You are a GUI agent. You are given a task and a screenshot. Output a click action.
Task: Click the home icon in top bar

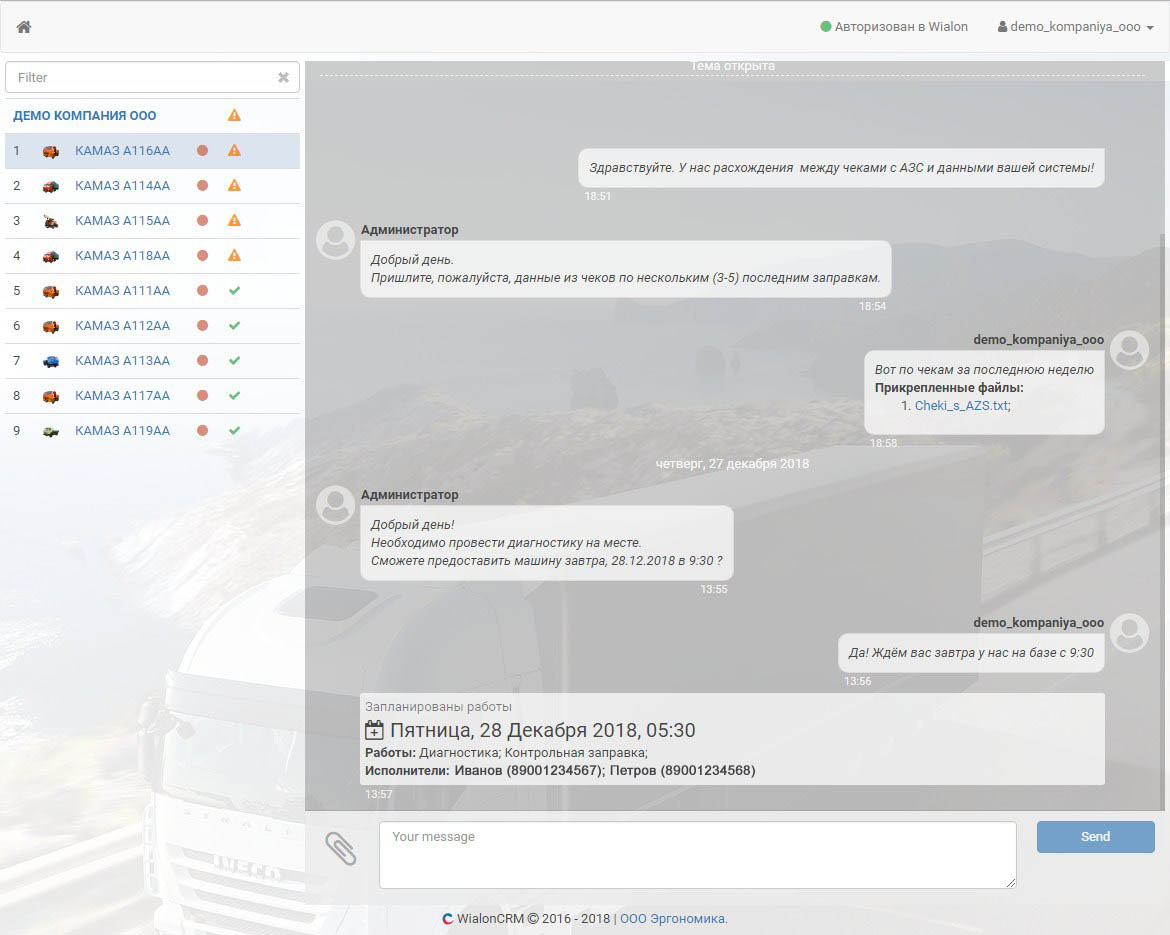(24, 27)
